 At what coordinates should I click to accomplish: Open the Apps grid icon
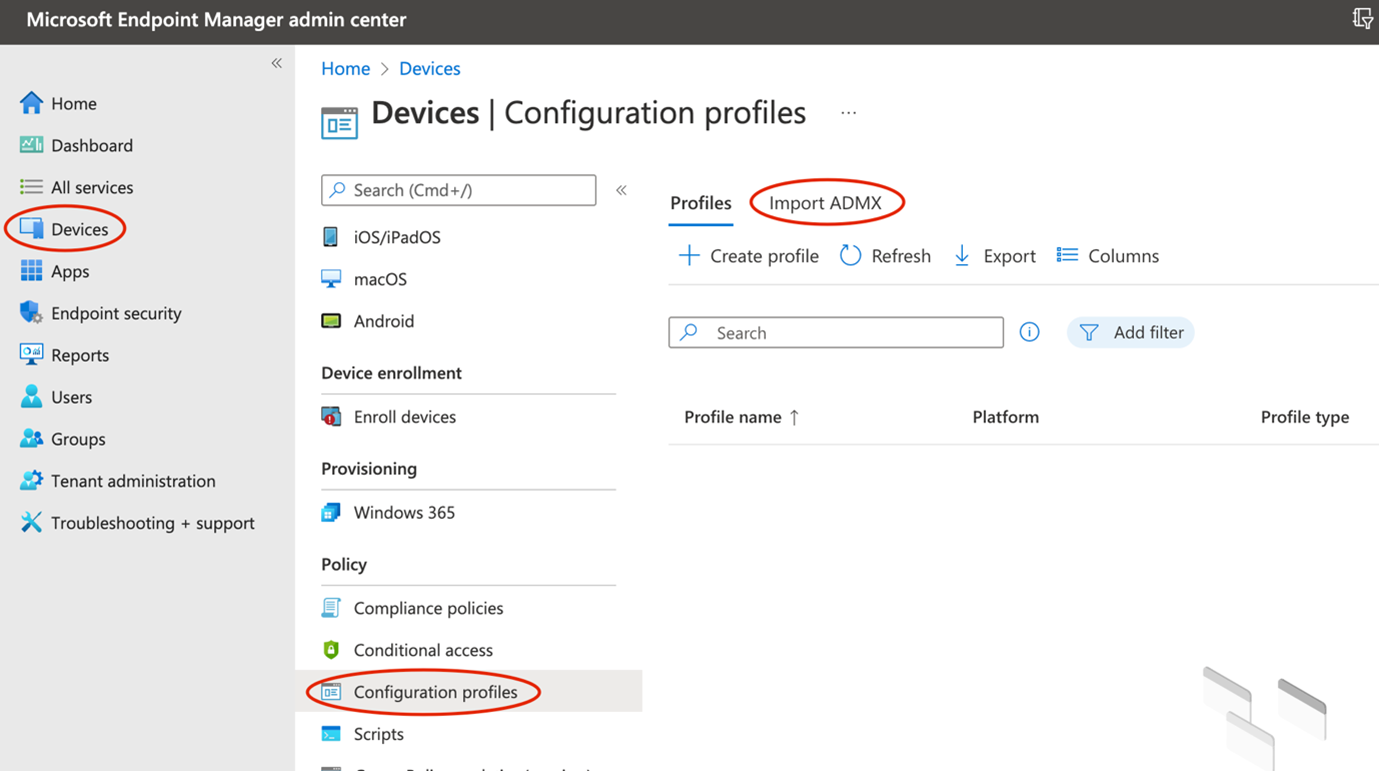pos(31,271)
